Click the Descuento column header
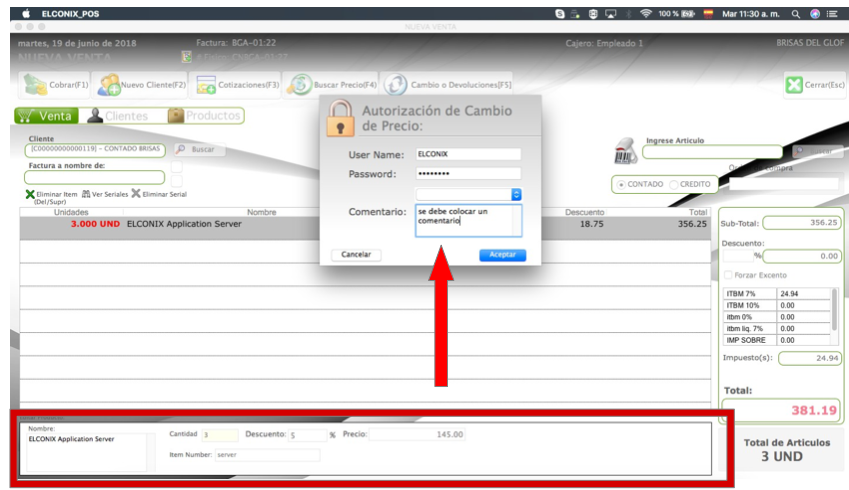 (x=584, y=212)
